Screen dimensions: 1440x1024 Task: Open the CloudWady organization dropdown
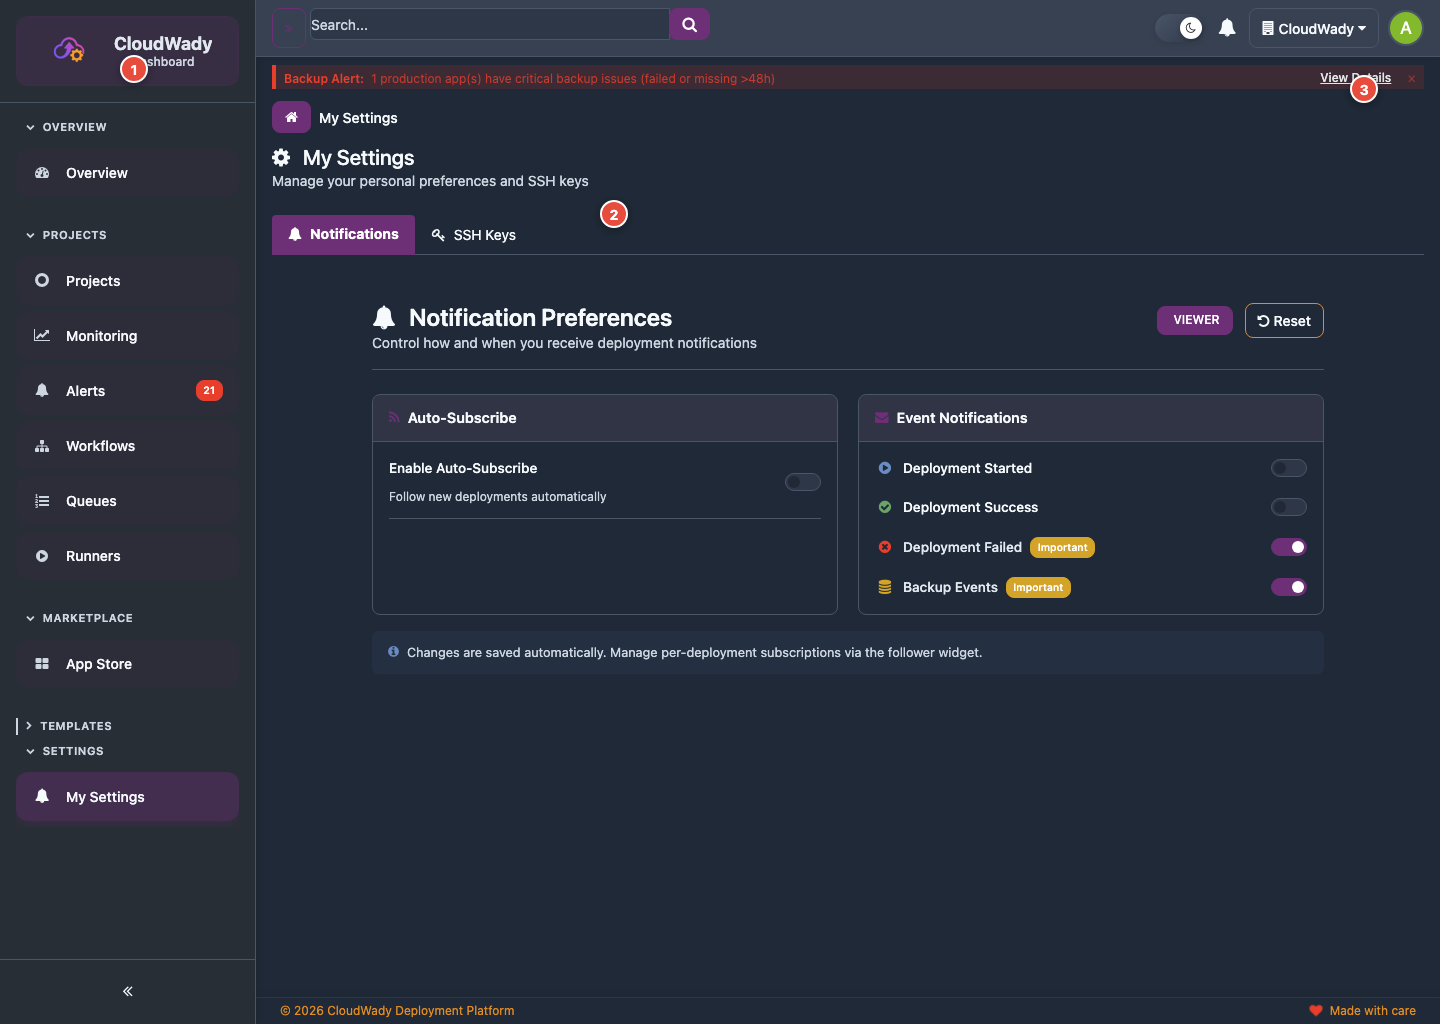(1313, 28)
